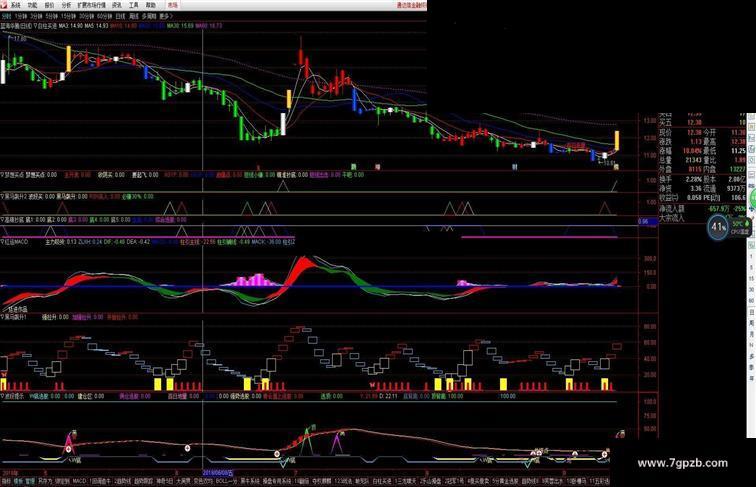Open the 模板 tab at bottom

(18, 481)
